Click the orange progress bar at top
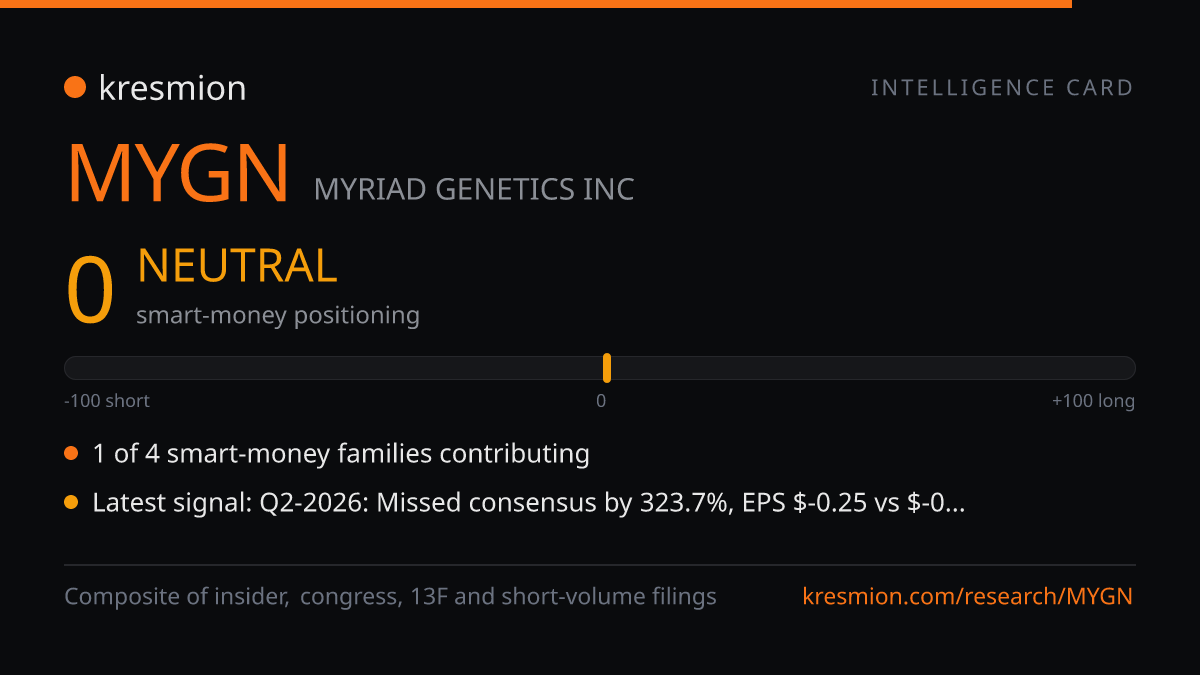This screenshot has height=675, width=1200. tap(536, 4)
